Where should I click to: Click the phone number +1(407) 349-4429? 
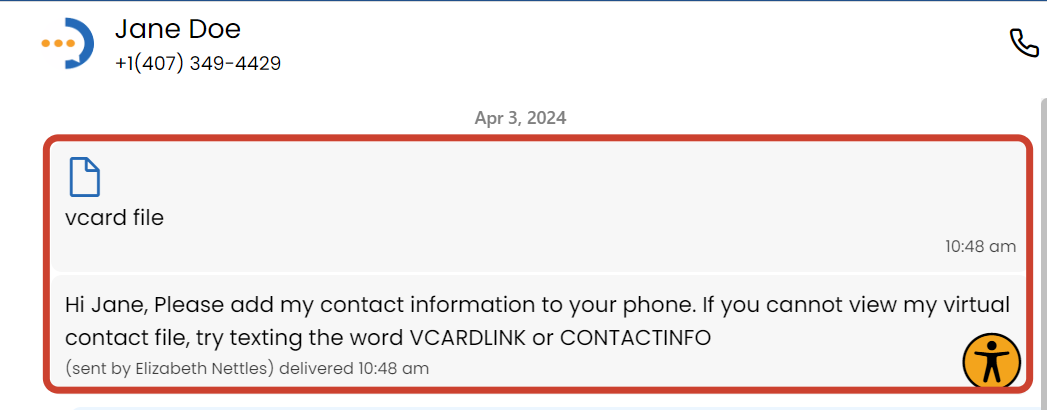click(197, 63)
